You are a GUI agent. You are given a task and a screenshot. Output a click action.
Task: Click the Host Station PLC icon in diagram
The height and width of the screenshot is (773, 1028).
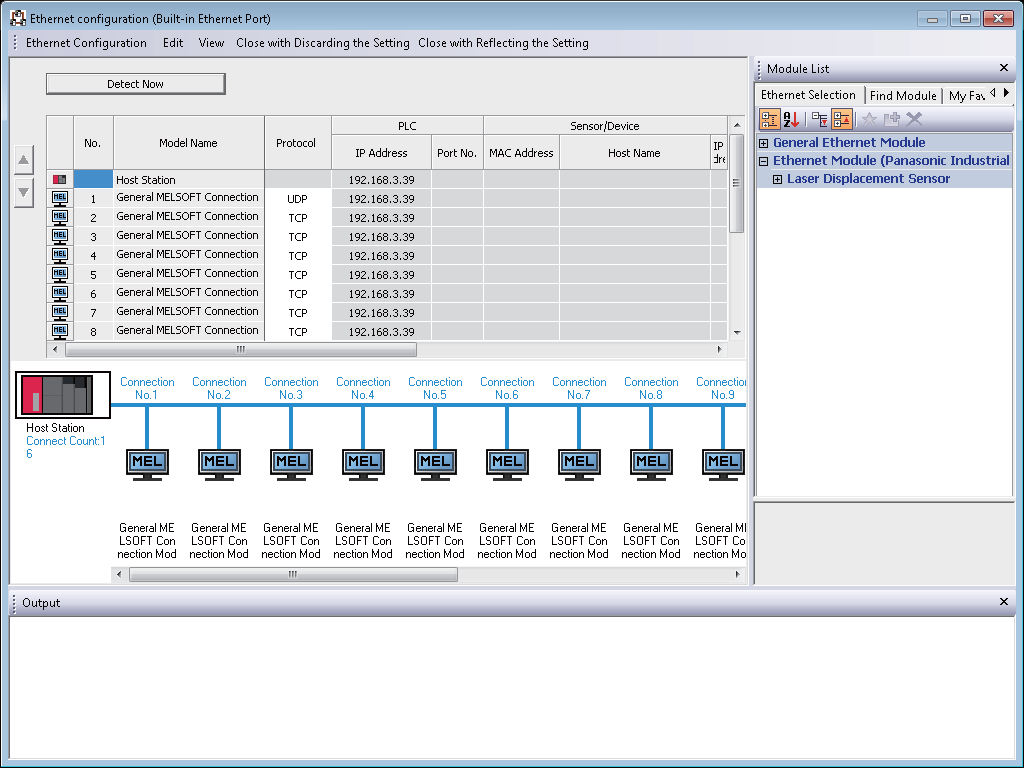click(x=63, y=395)
